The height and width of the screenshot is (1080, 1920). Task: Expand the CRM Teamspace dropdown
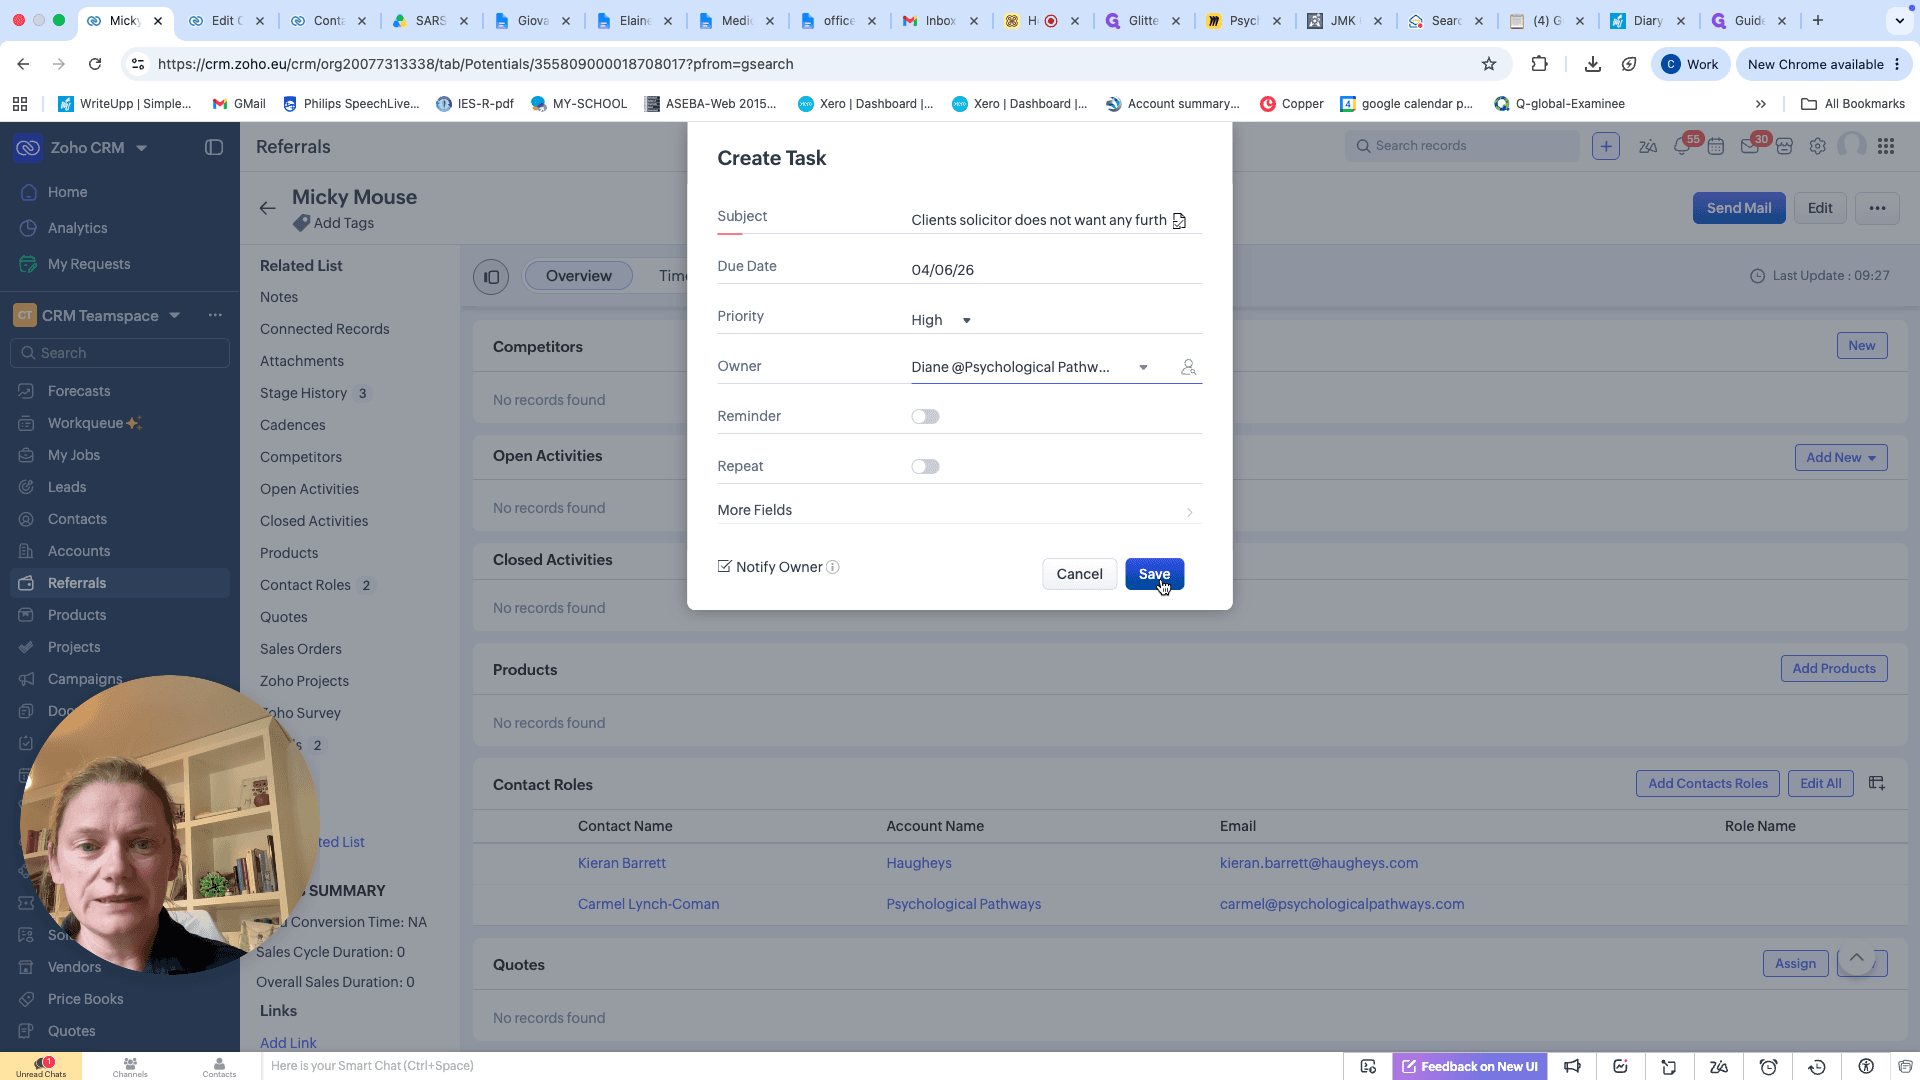[x=175, y=315]
